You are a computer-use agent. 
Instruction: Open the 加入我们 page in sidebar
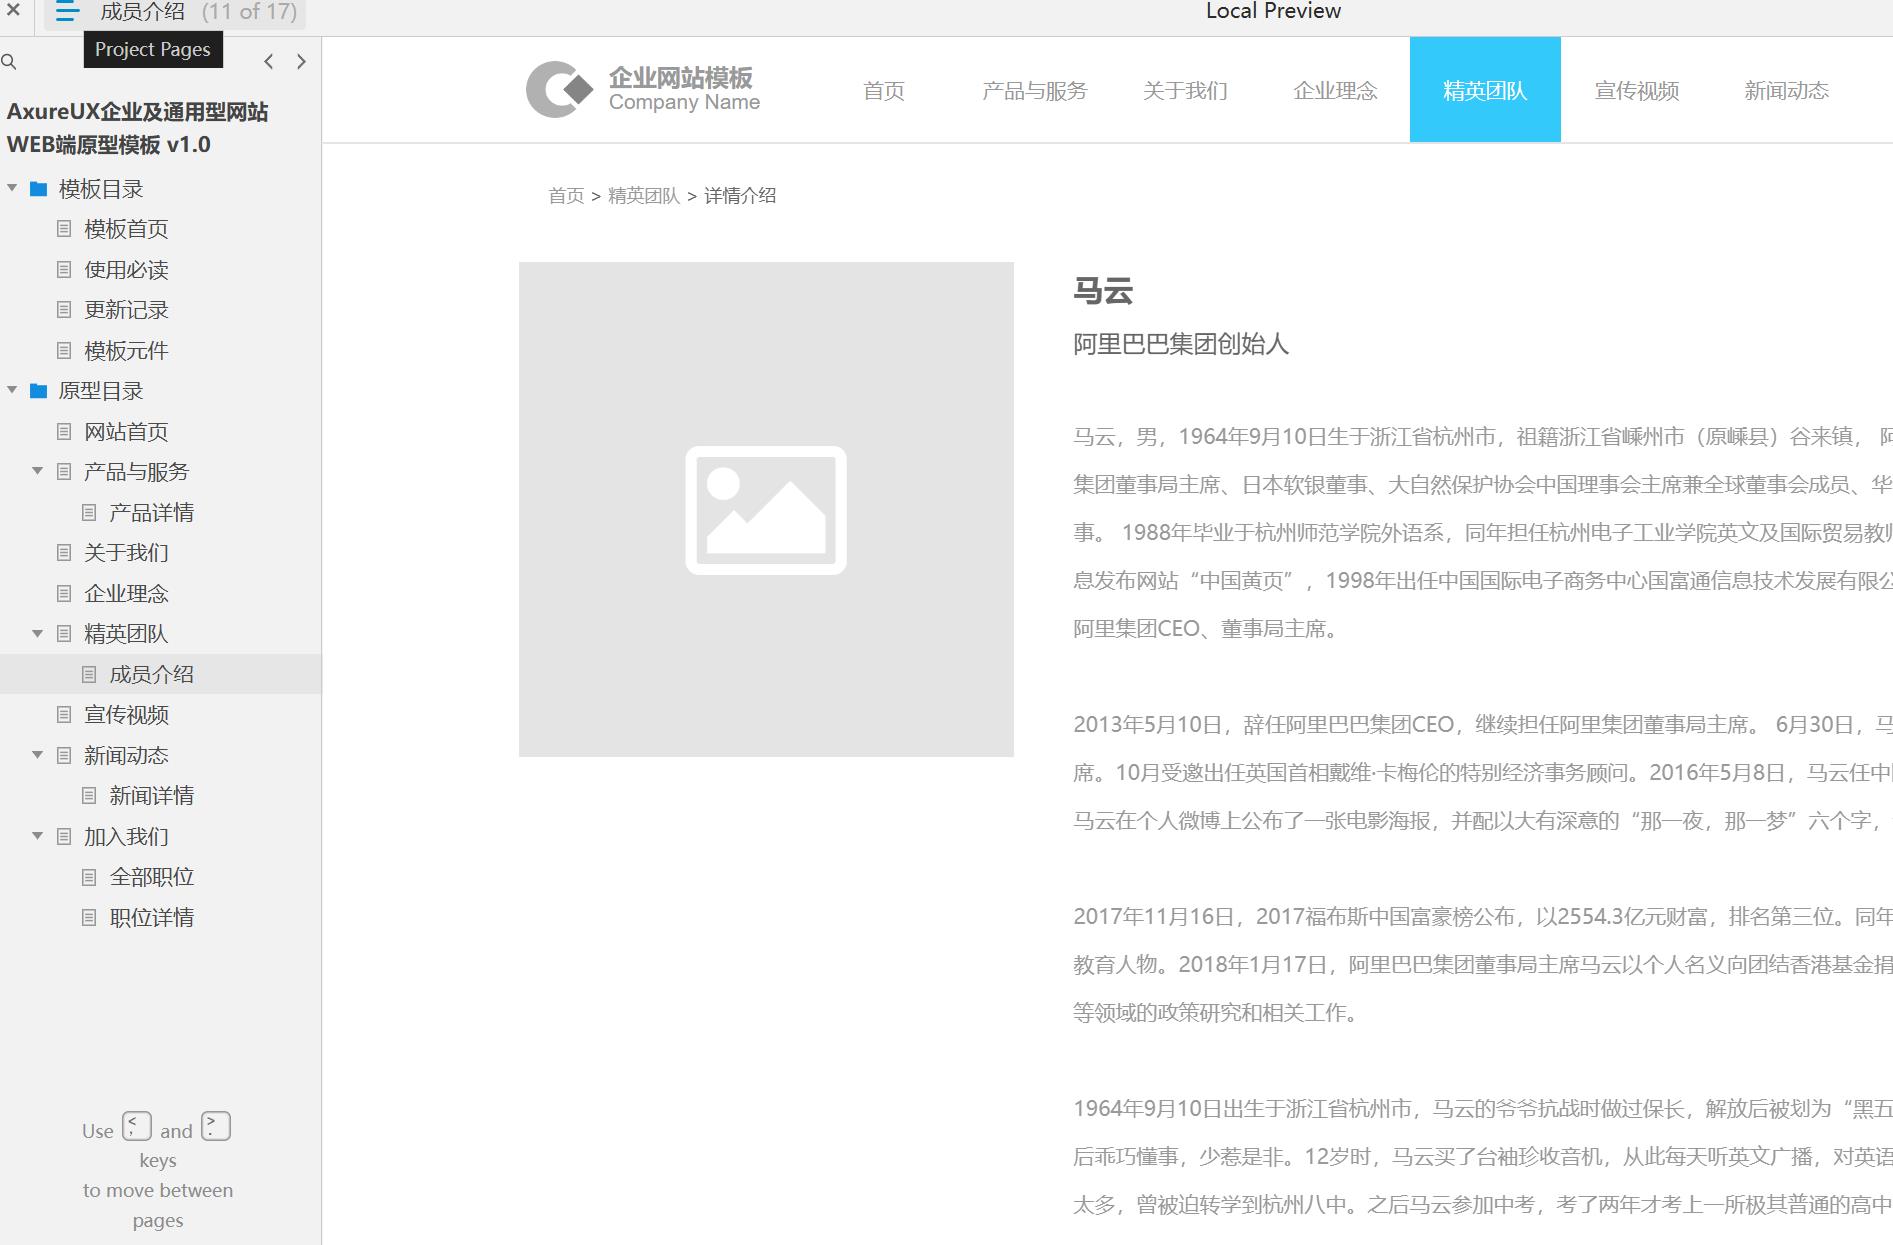(127, 837)
